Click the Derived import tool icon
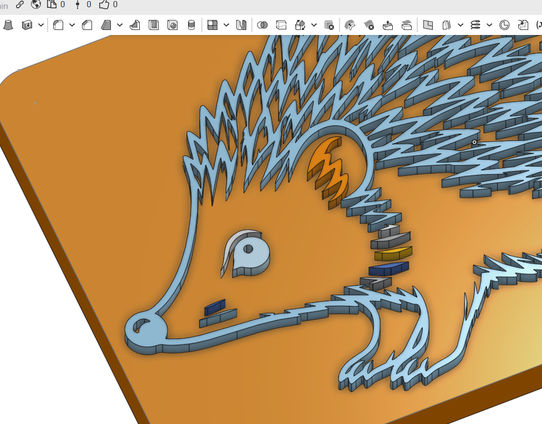Viewport: 542px width, 424px height. (523, 25)
